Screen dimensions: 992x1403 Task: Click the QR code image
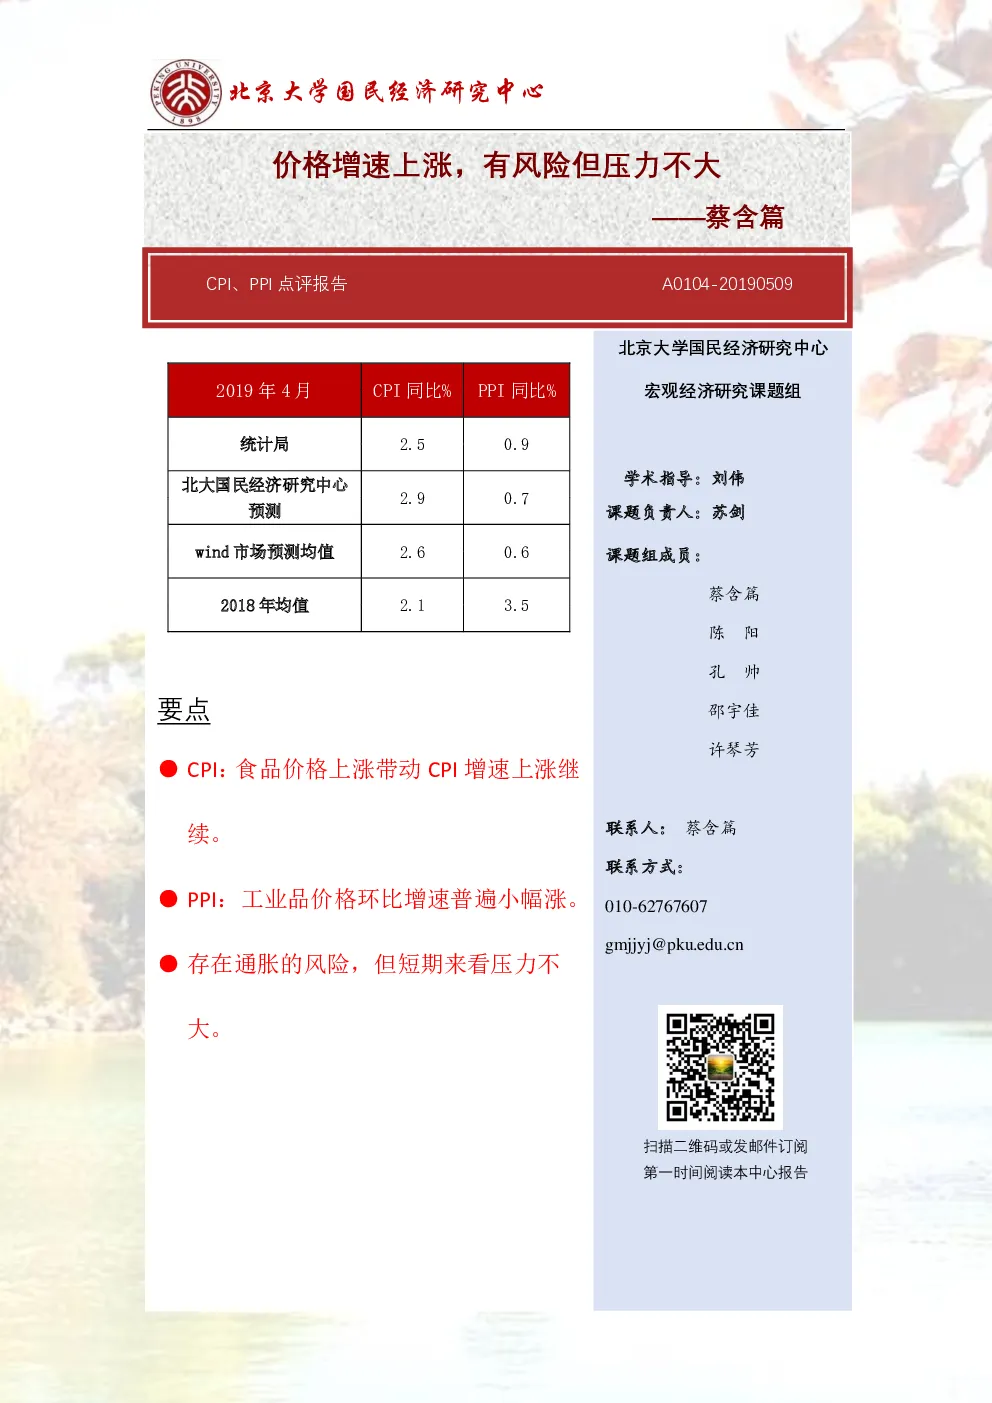[720, 1067]
